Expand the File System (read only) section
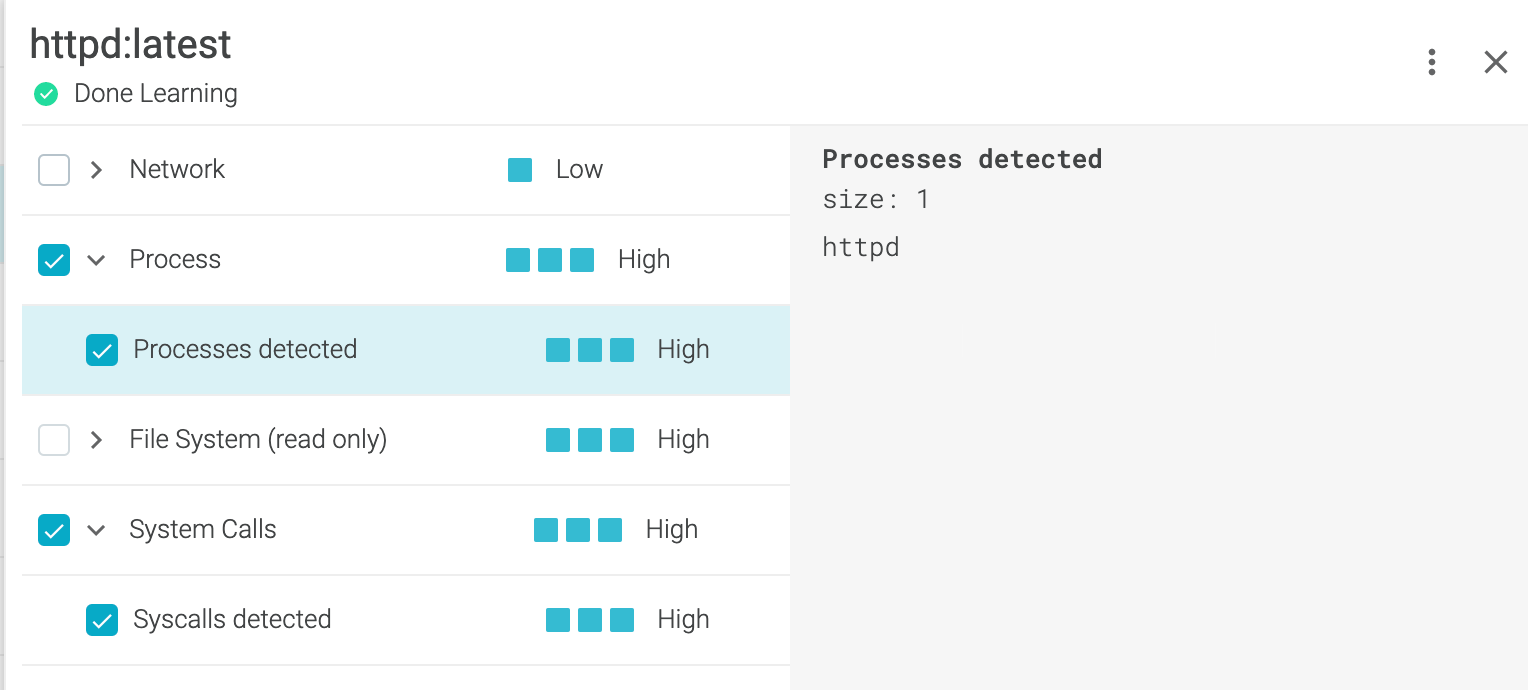Image resolution: width=1536 pixels, height=690 pixels. point(96,440)
